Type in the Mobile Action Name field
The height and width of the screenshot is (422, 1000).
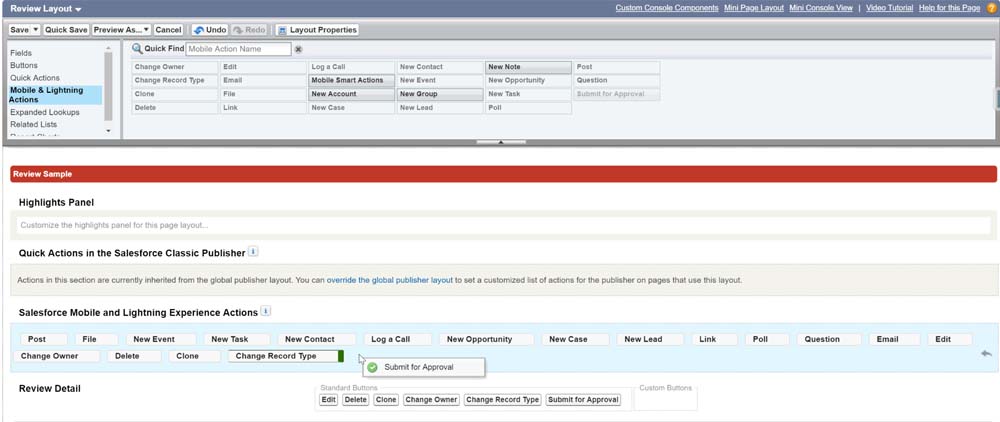coord(238,49)
